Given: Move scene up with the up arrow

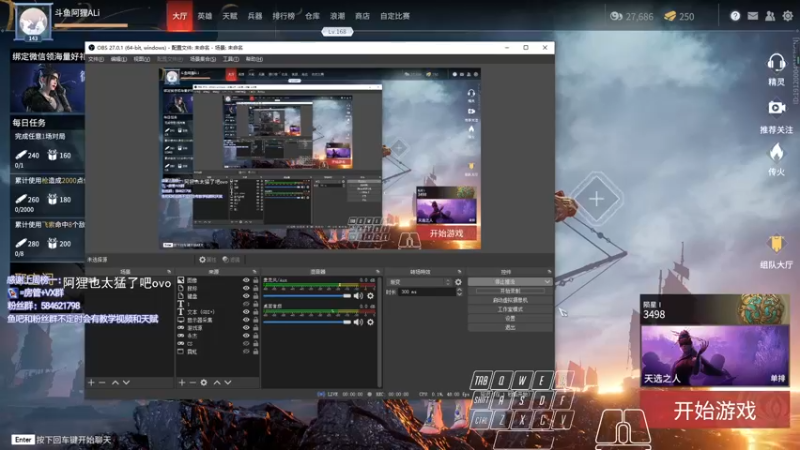Looking at the screenshot, I should (115, 382).
